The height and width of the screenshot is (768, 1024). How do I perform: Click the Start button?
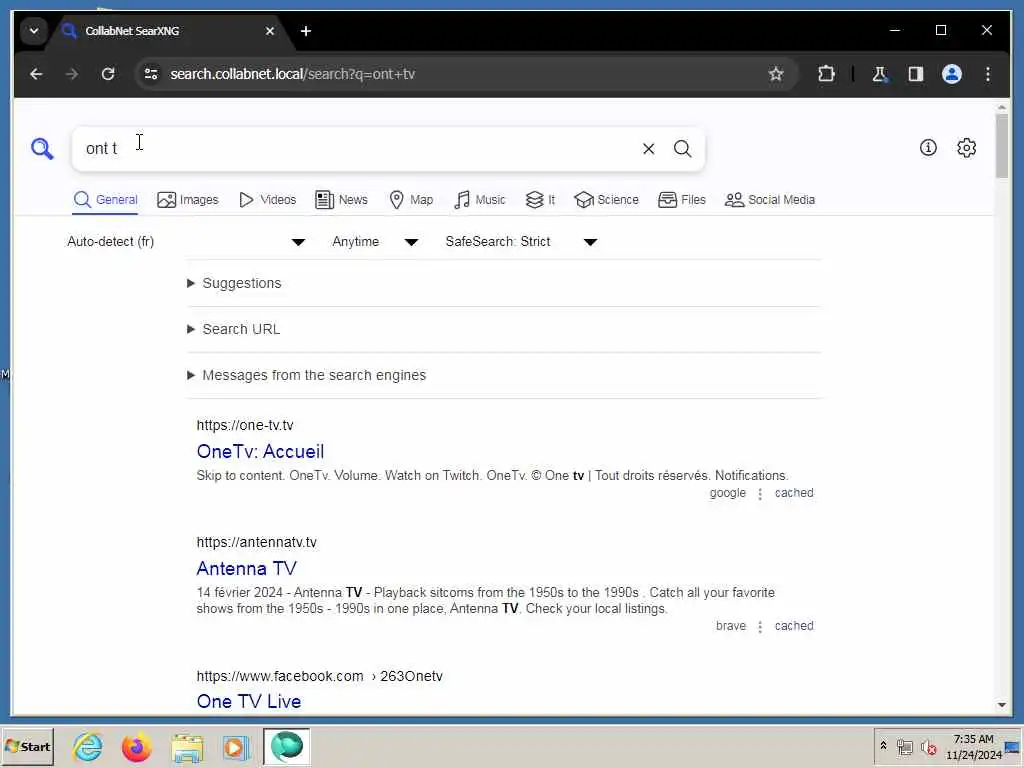(27, 746)
